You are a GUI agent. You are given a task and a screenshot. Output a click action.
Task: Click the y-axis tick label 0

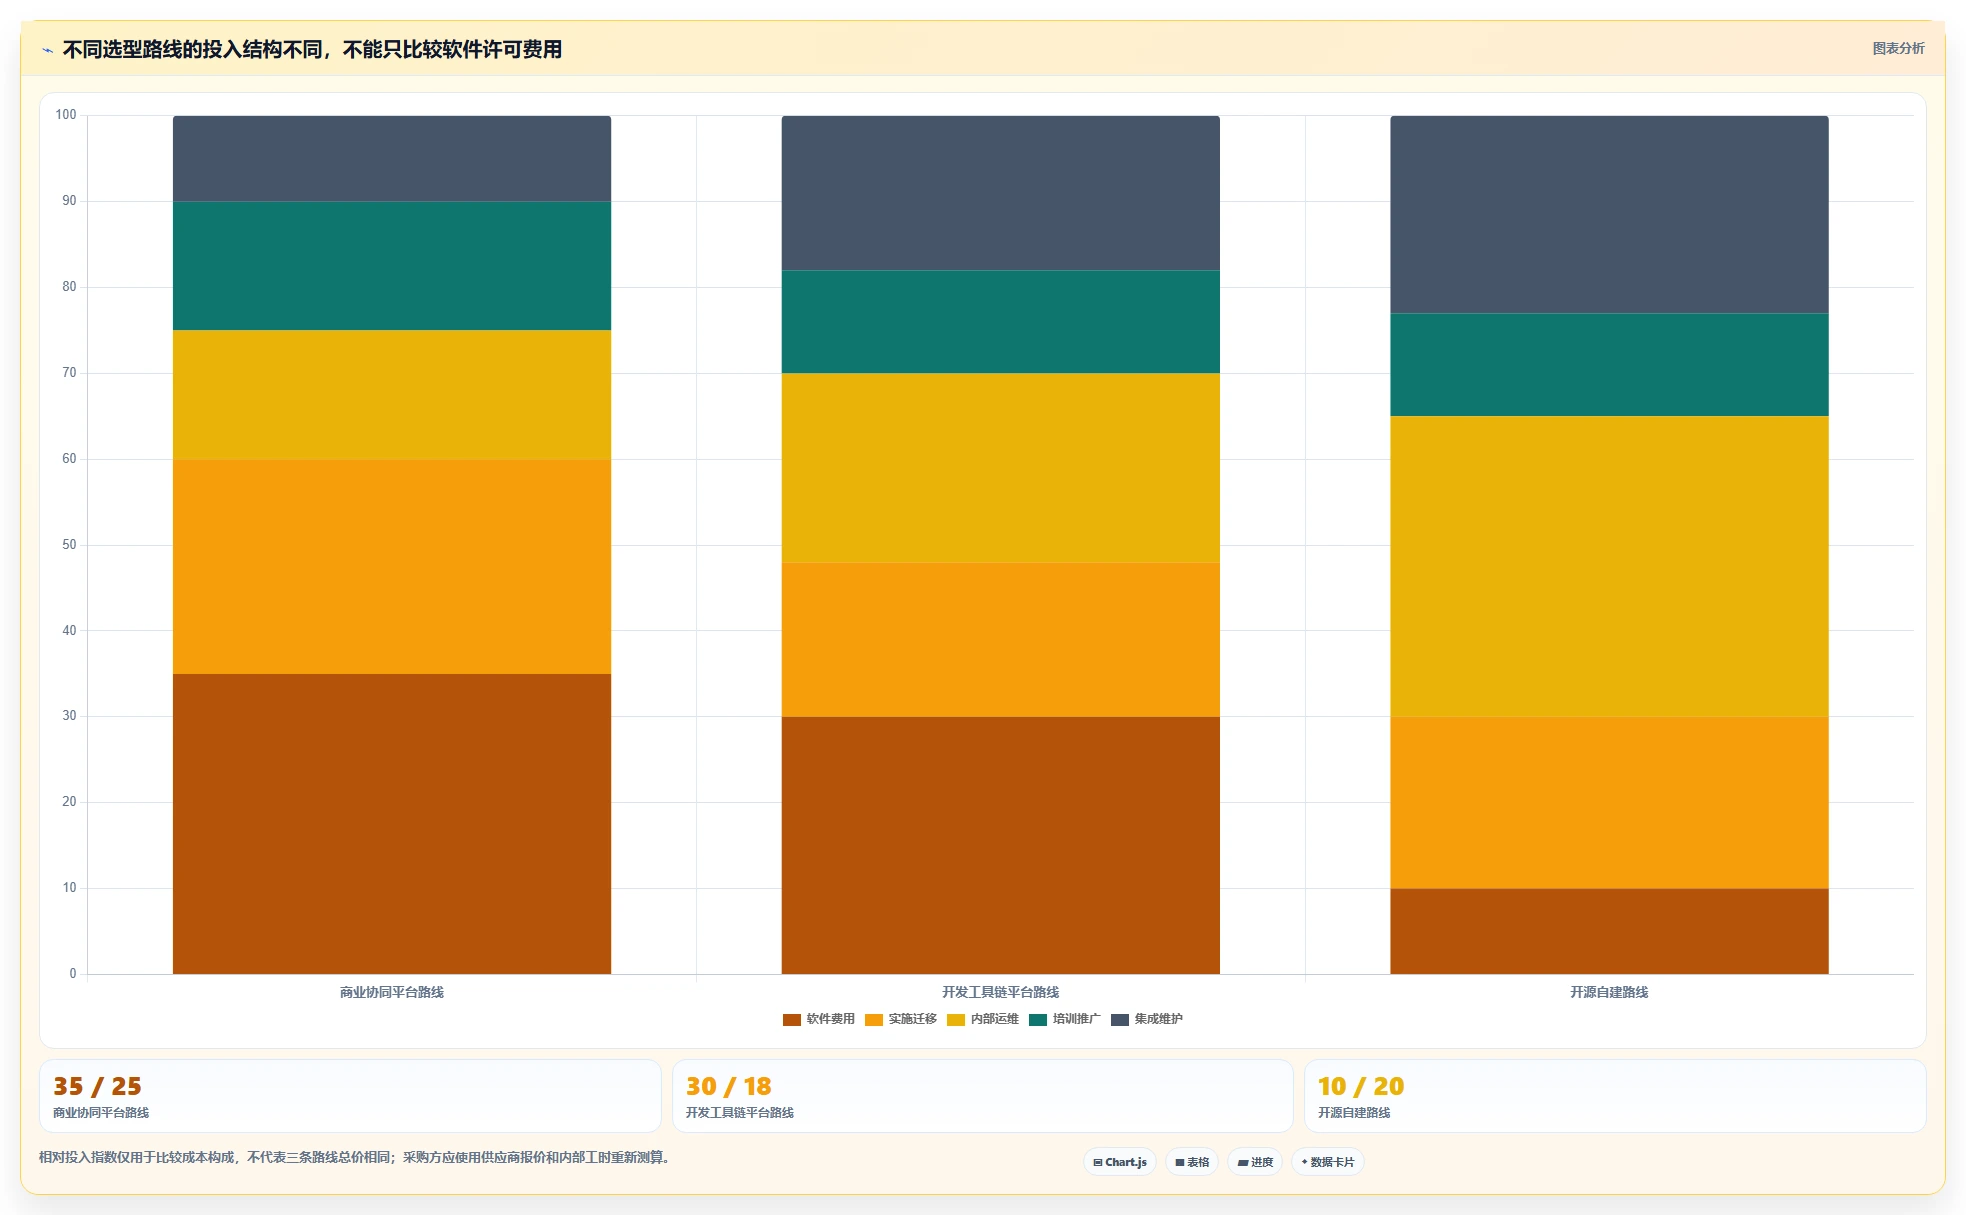[73, 974]
